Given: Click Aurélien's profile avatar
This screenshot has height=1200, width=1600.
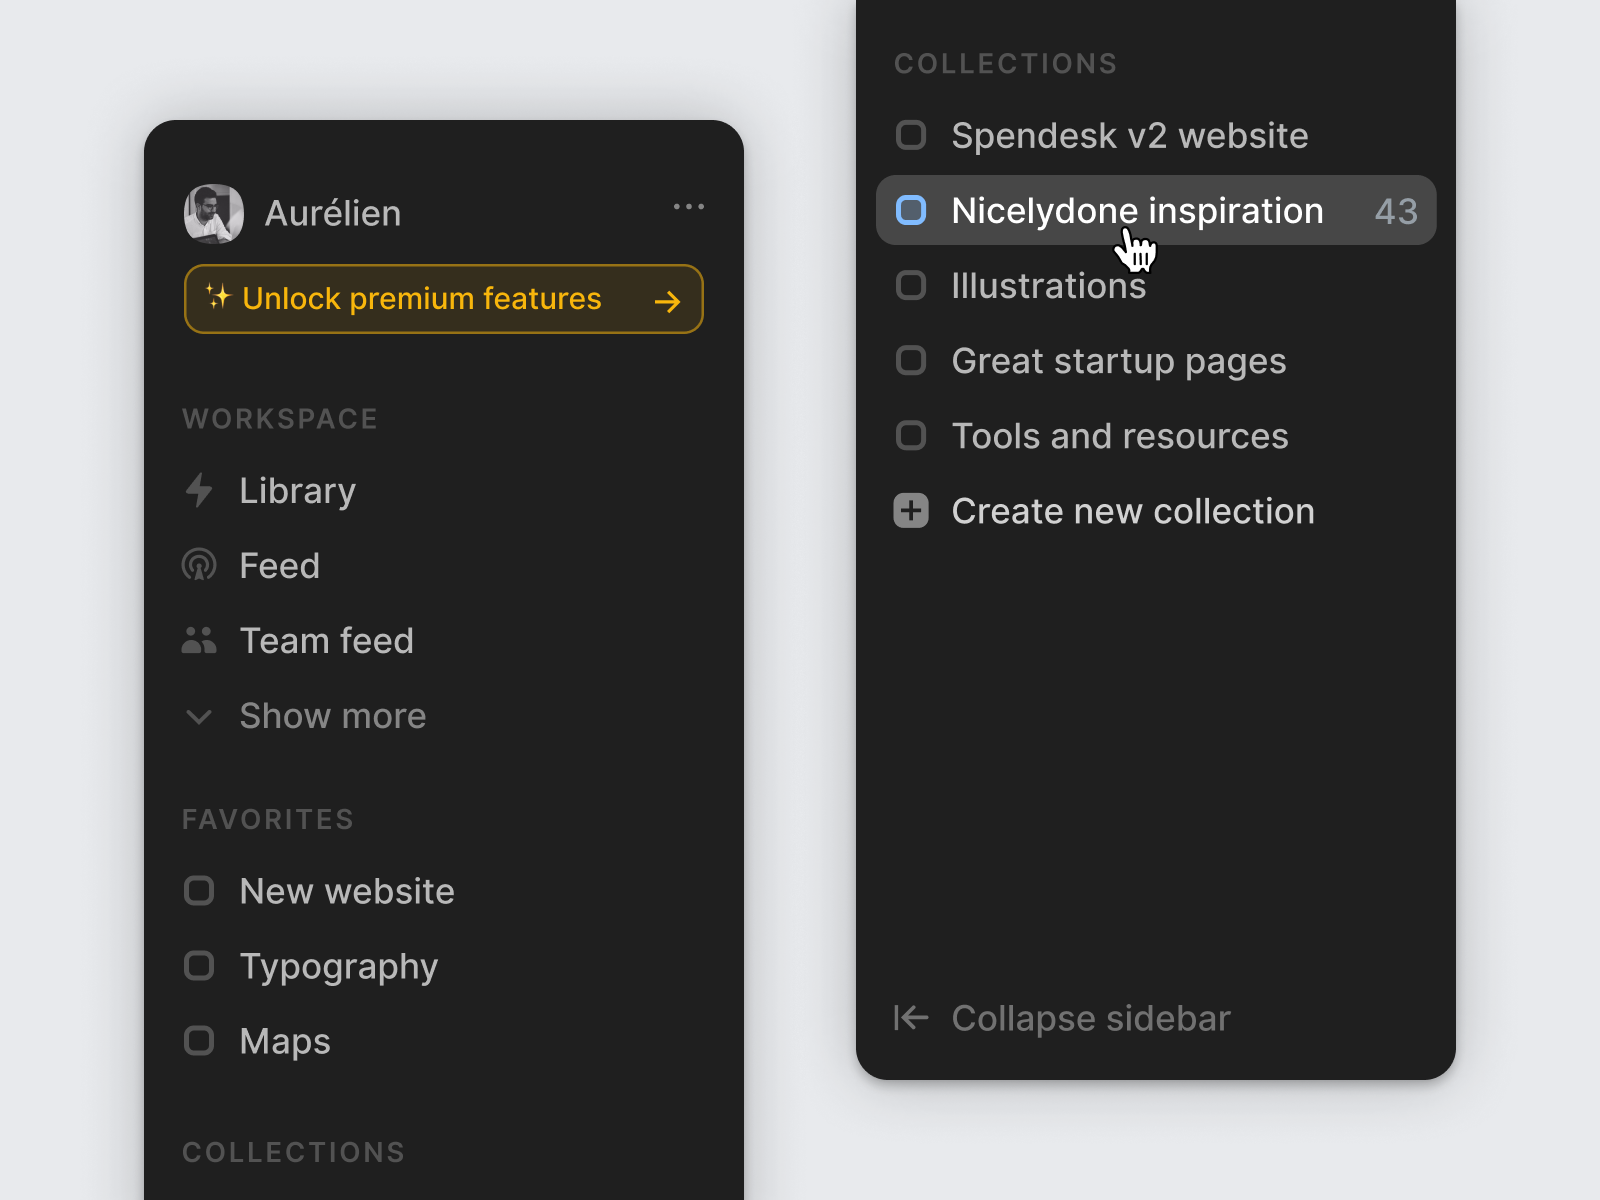Looking at the screenshot, I should 214,214.
